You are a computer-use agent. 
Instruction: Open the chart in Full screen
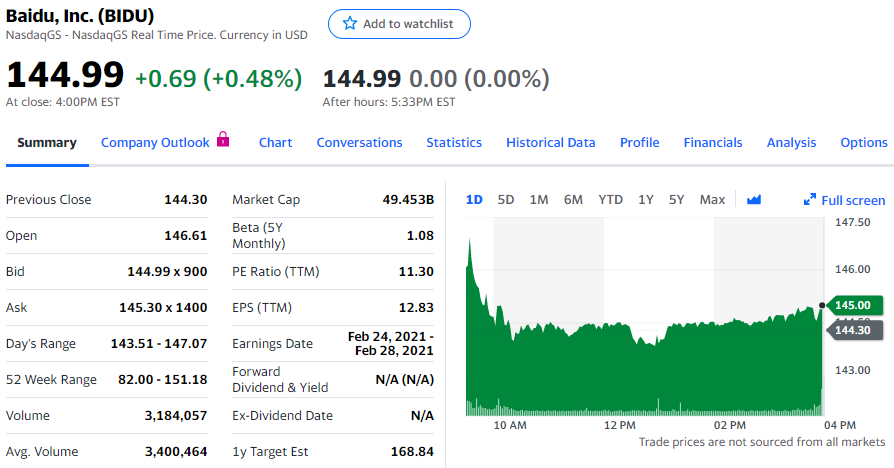click(x=844, y=200)
